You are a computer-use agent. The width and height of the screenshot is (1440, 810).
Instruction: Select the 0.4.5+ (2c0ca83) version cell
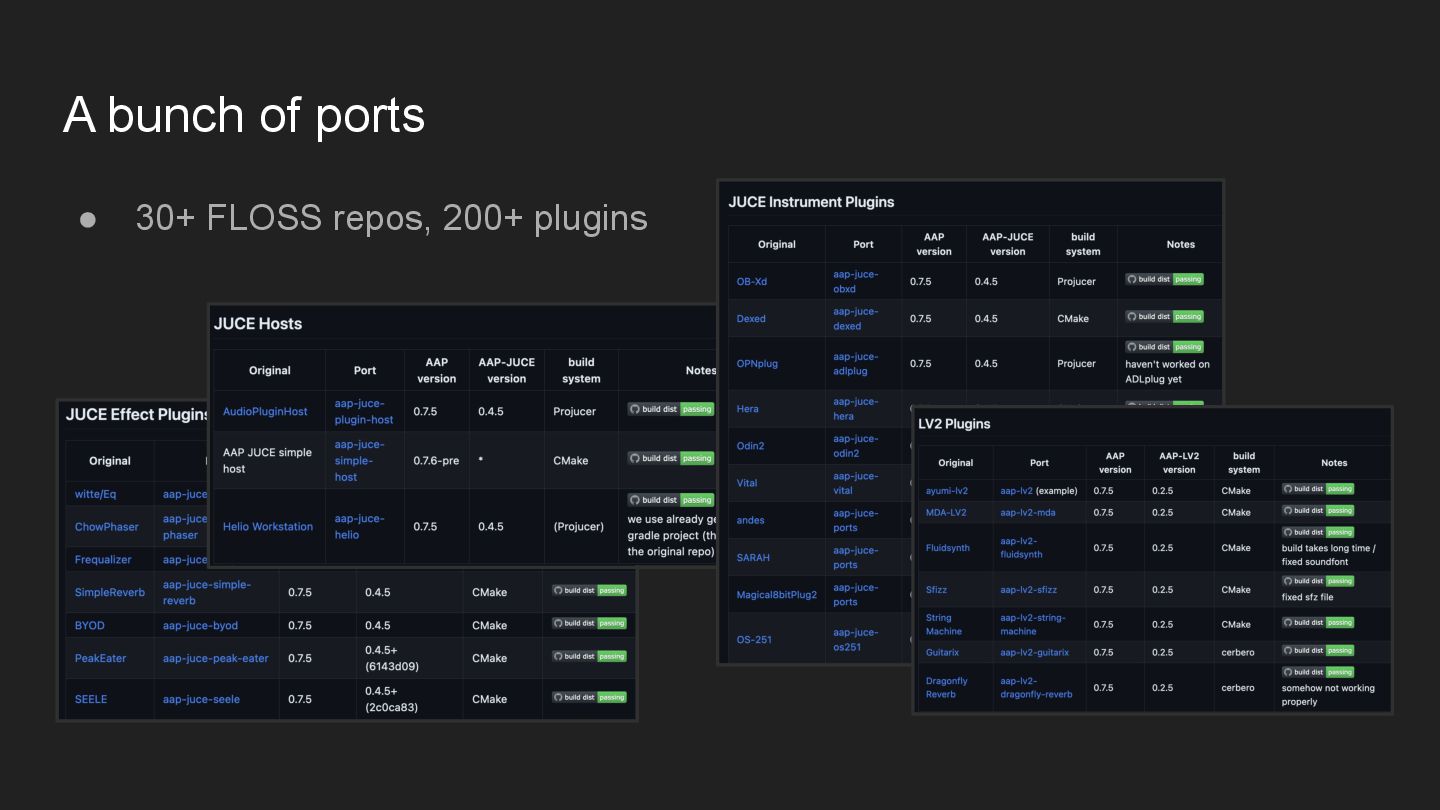click(392, 699)
